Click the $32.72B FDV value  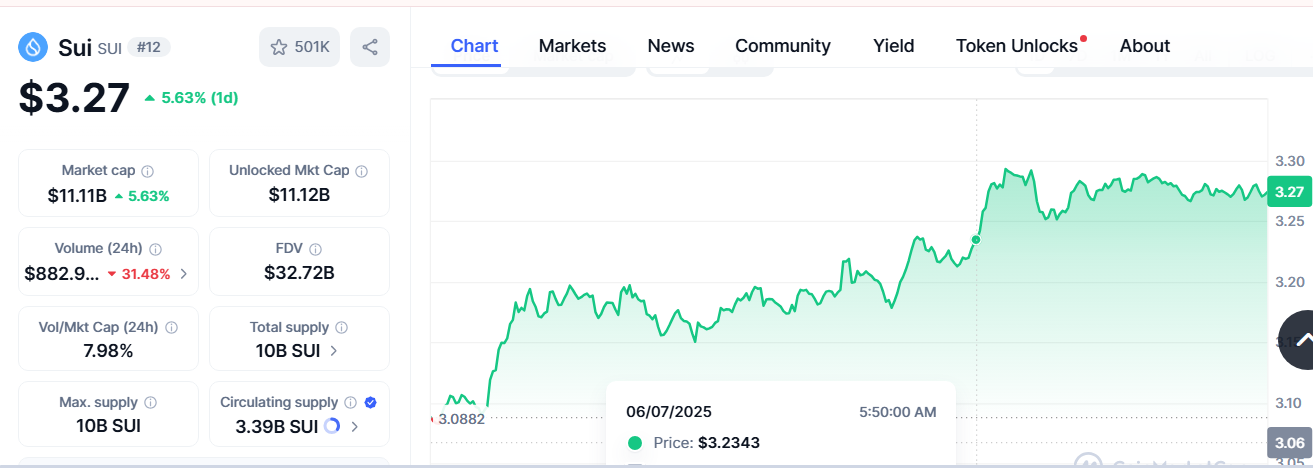tap(299, 273)
